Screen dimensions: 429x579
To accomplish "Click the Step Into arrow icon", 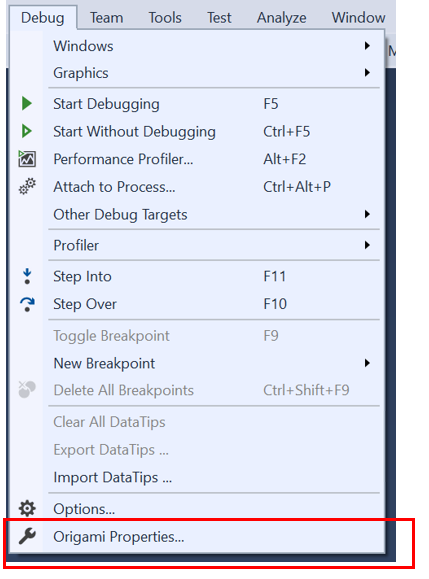I will 27,276.
